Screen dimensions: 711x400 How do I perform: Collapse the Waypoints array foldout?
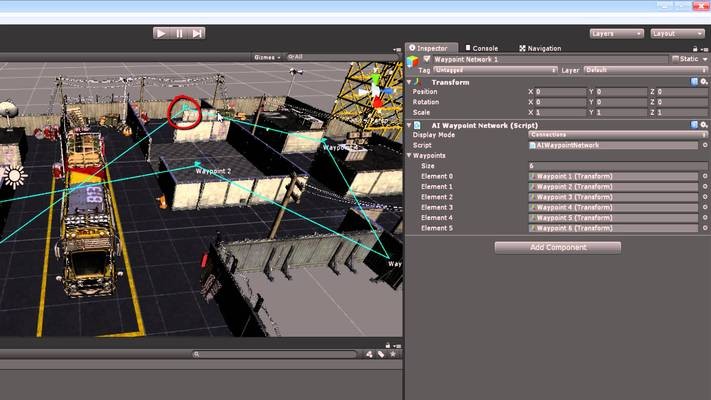coord(409,155)
